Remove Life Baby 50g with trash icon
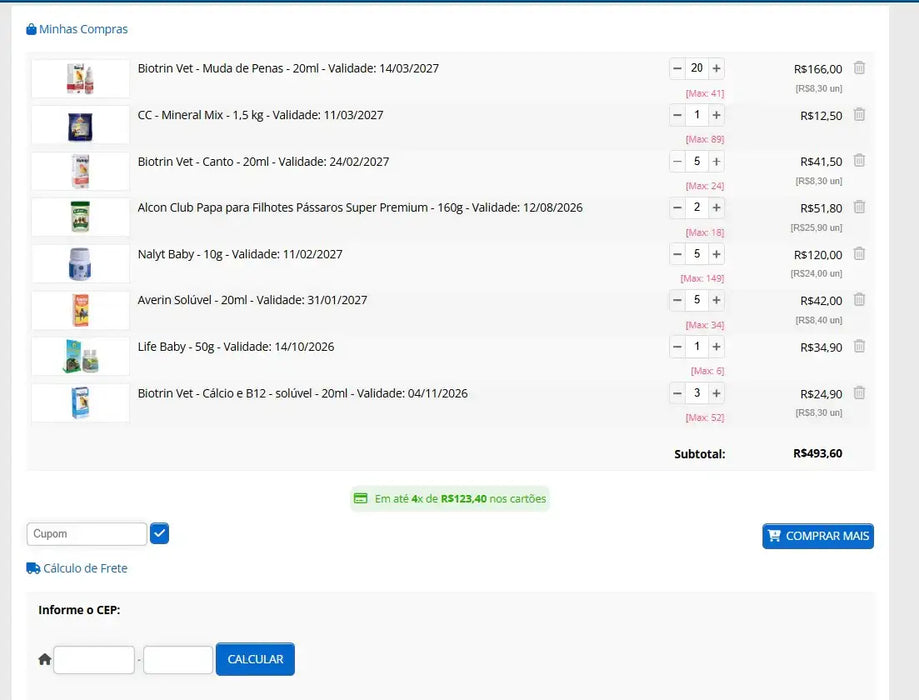919x700 pixels. pyautogui.click(x=859, y=347)
